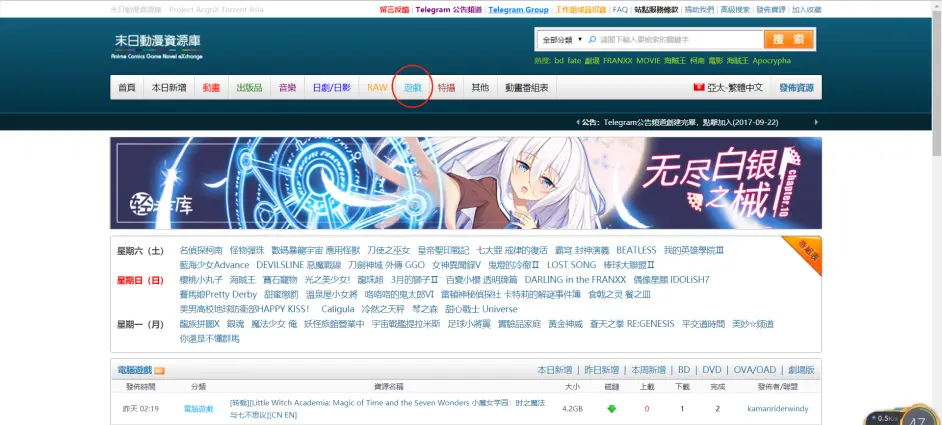Image resolution: width=942 pixels, height=425 pixels.
Task: Open 蒼天之拳 RE:GENESIS schedule link
Action: tap(633, 324)
